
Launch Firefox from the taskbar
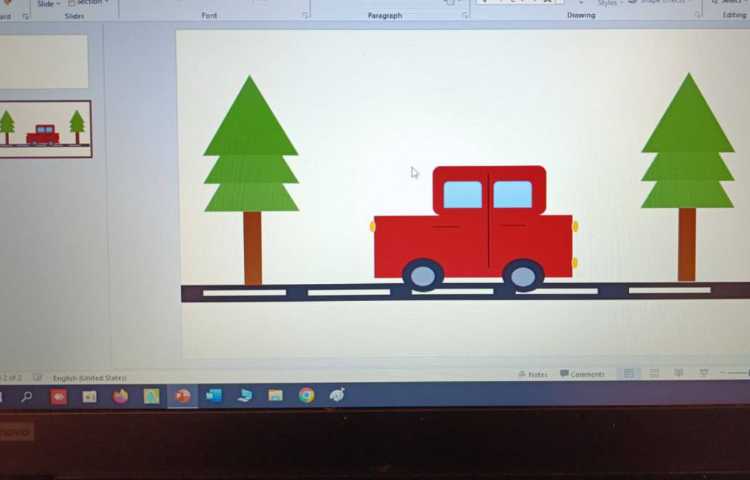tap(120, 396)
